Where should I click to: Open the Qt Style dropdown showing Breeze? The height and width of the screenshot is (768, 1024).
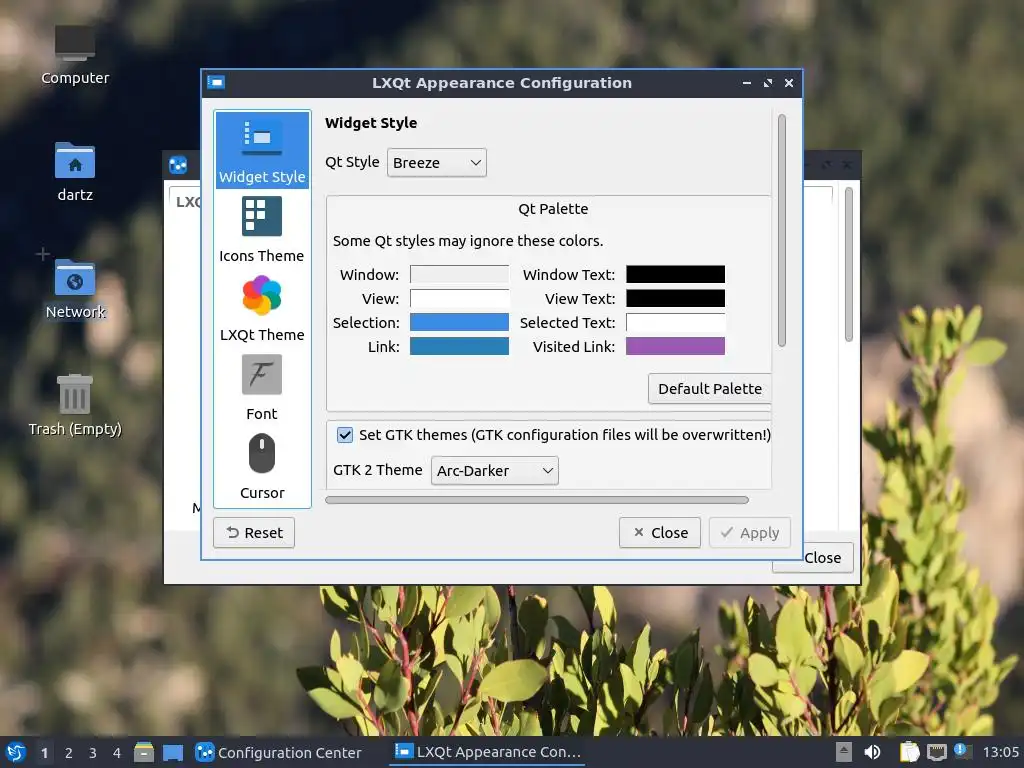(437, 163)
